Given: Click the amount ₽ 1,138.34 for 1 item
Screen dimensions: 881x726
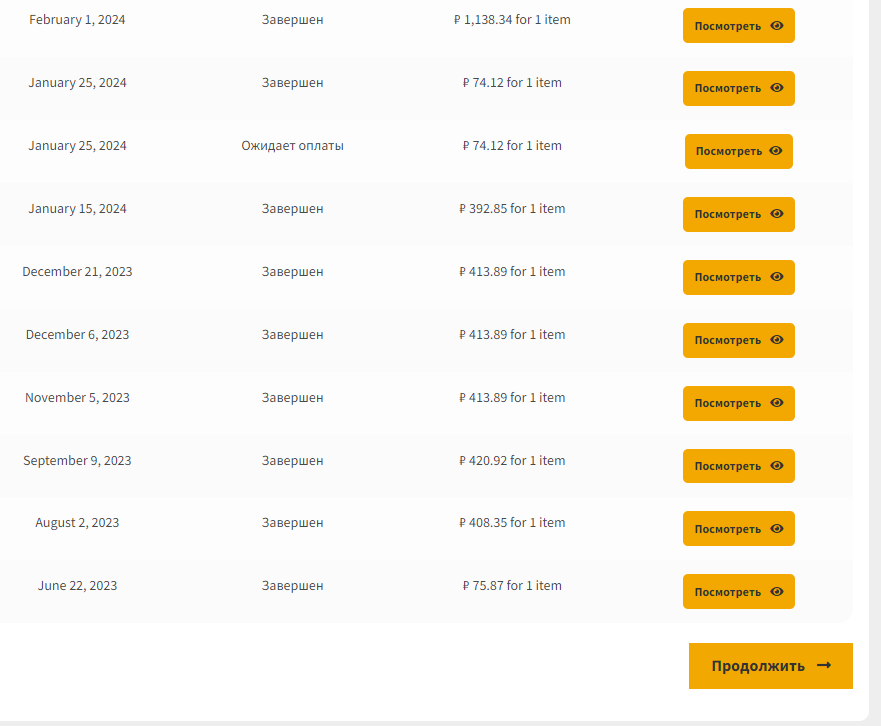Looking at the screenshot, I should pyautogui.click(x=512, y=20).
